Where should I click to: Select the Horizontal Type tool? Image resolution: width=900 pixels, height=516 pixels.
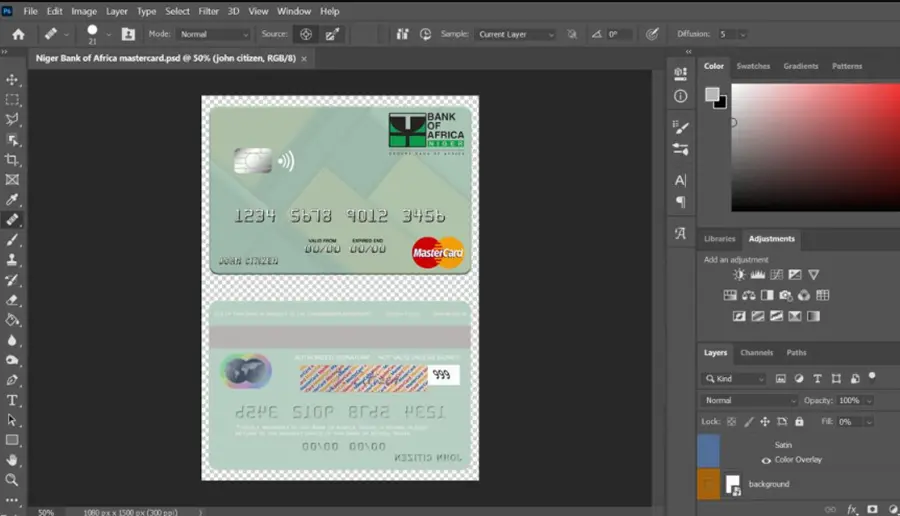12,400
